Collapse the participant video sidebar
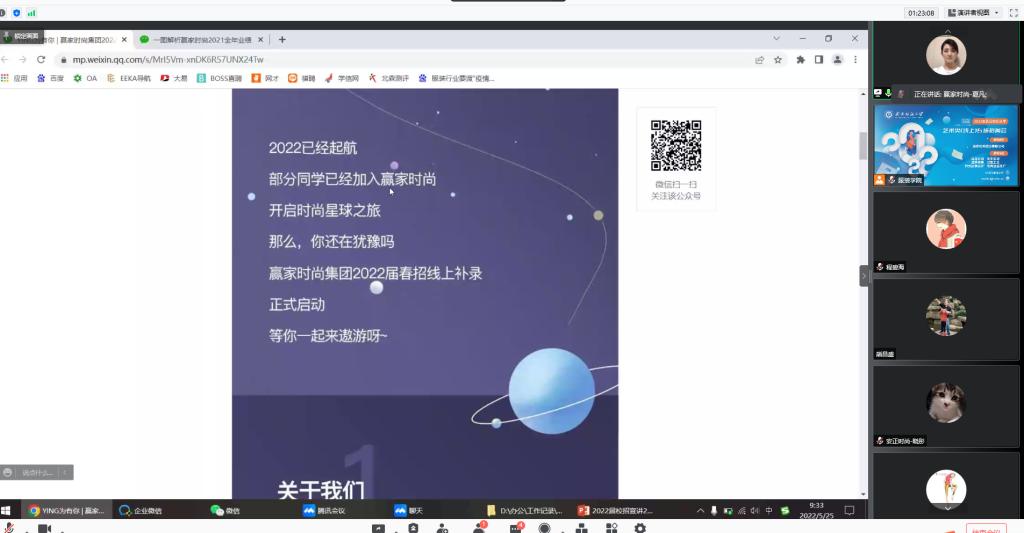The image size is (1024, 533). pyautogui.click(x=864, y=276)
